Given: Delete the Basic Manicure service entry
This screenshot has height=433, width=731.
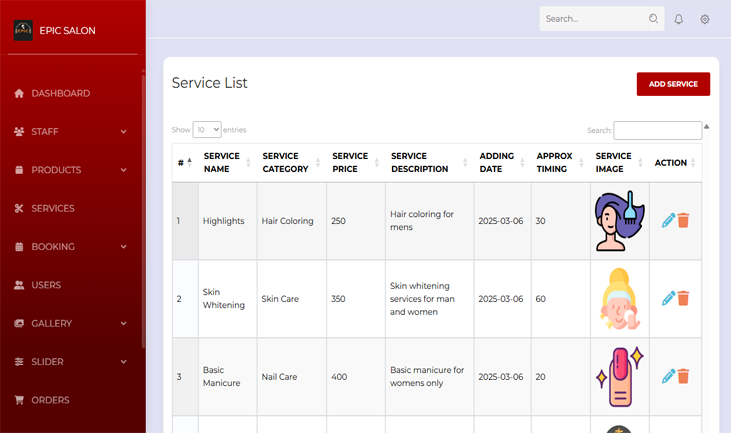Looking at the screenshot, I should coord(684,376).
